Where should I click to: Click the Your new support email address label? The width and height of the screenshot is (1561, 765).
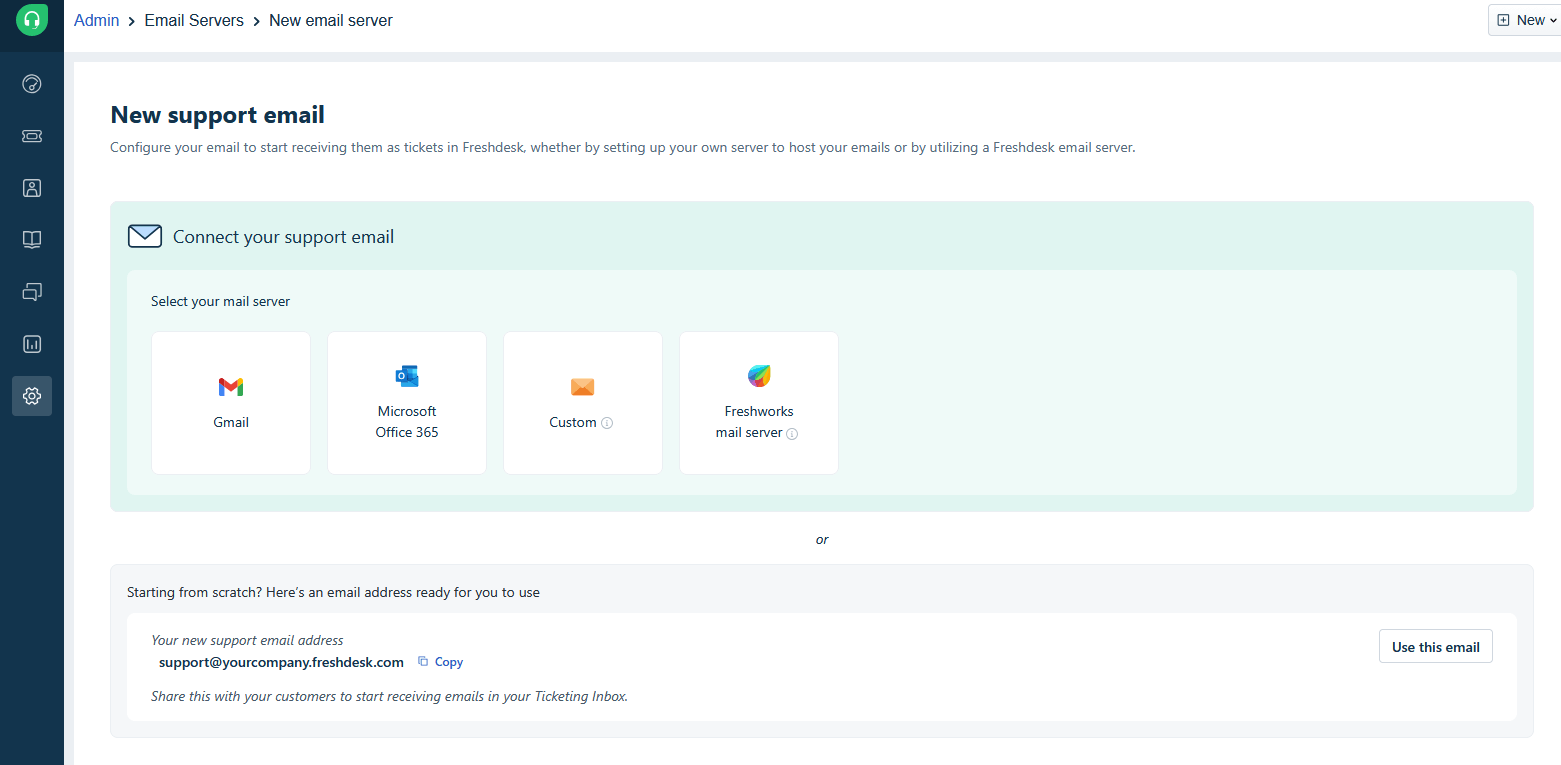point(247,640)
